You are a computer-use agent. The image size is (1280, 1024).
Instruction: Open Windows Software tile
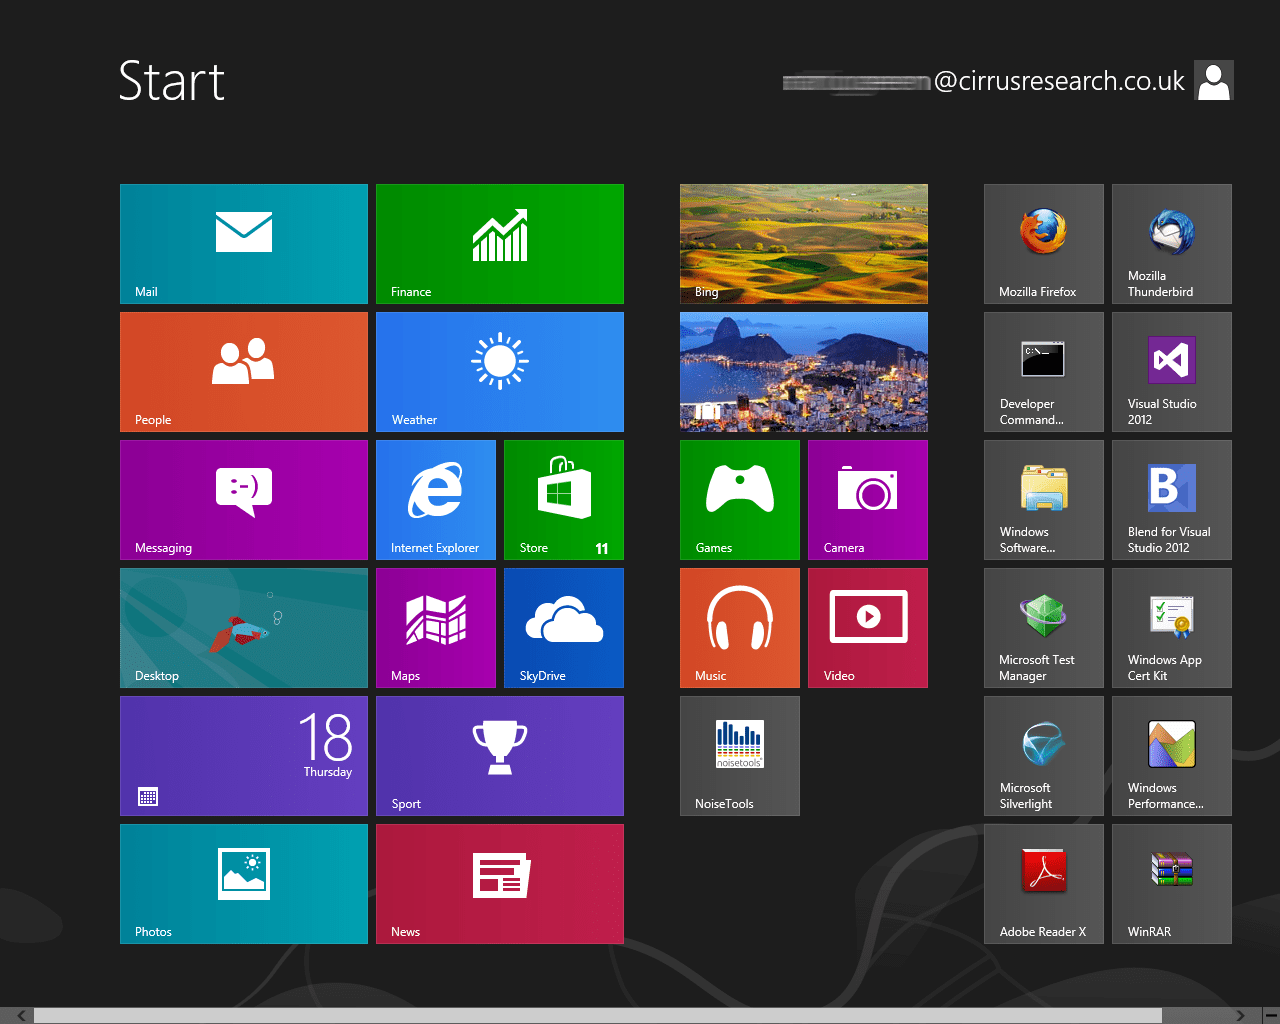pyautogui.click(x=1044, y=500)
